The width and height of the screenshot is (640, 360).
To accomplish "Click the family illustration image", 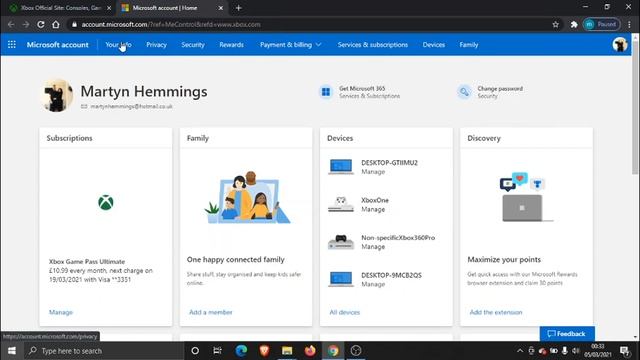I will click(x=247, y=198).
